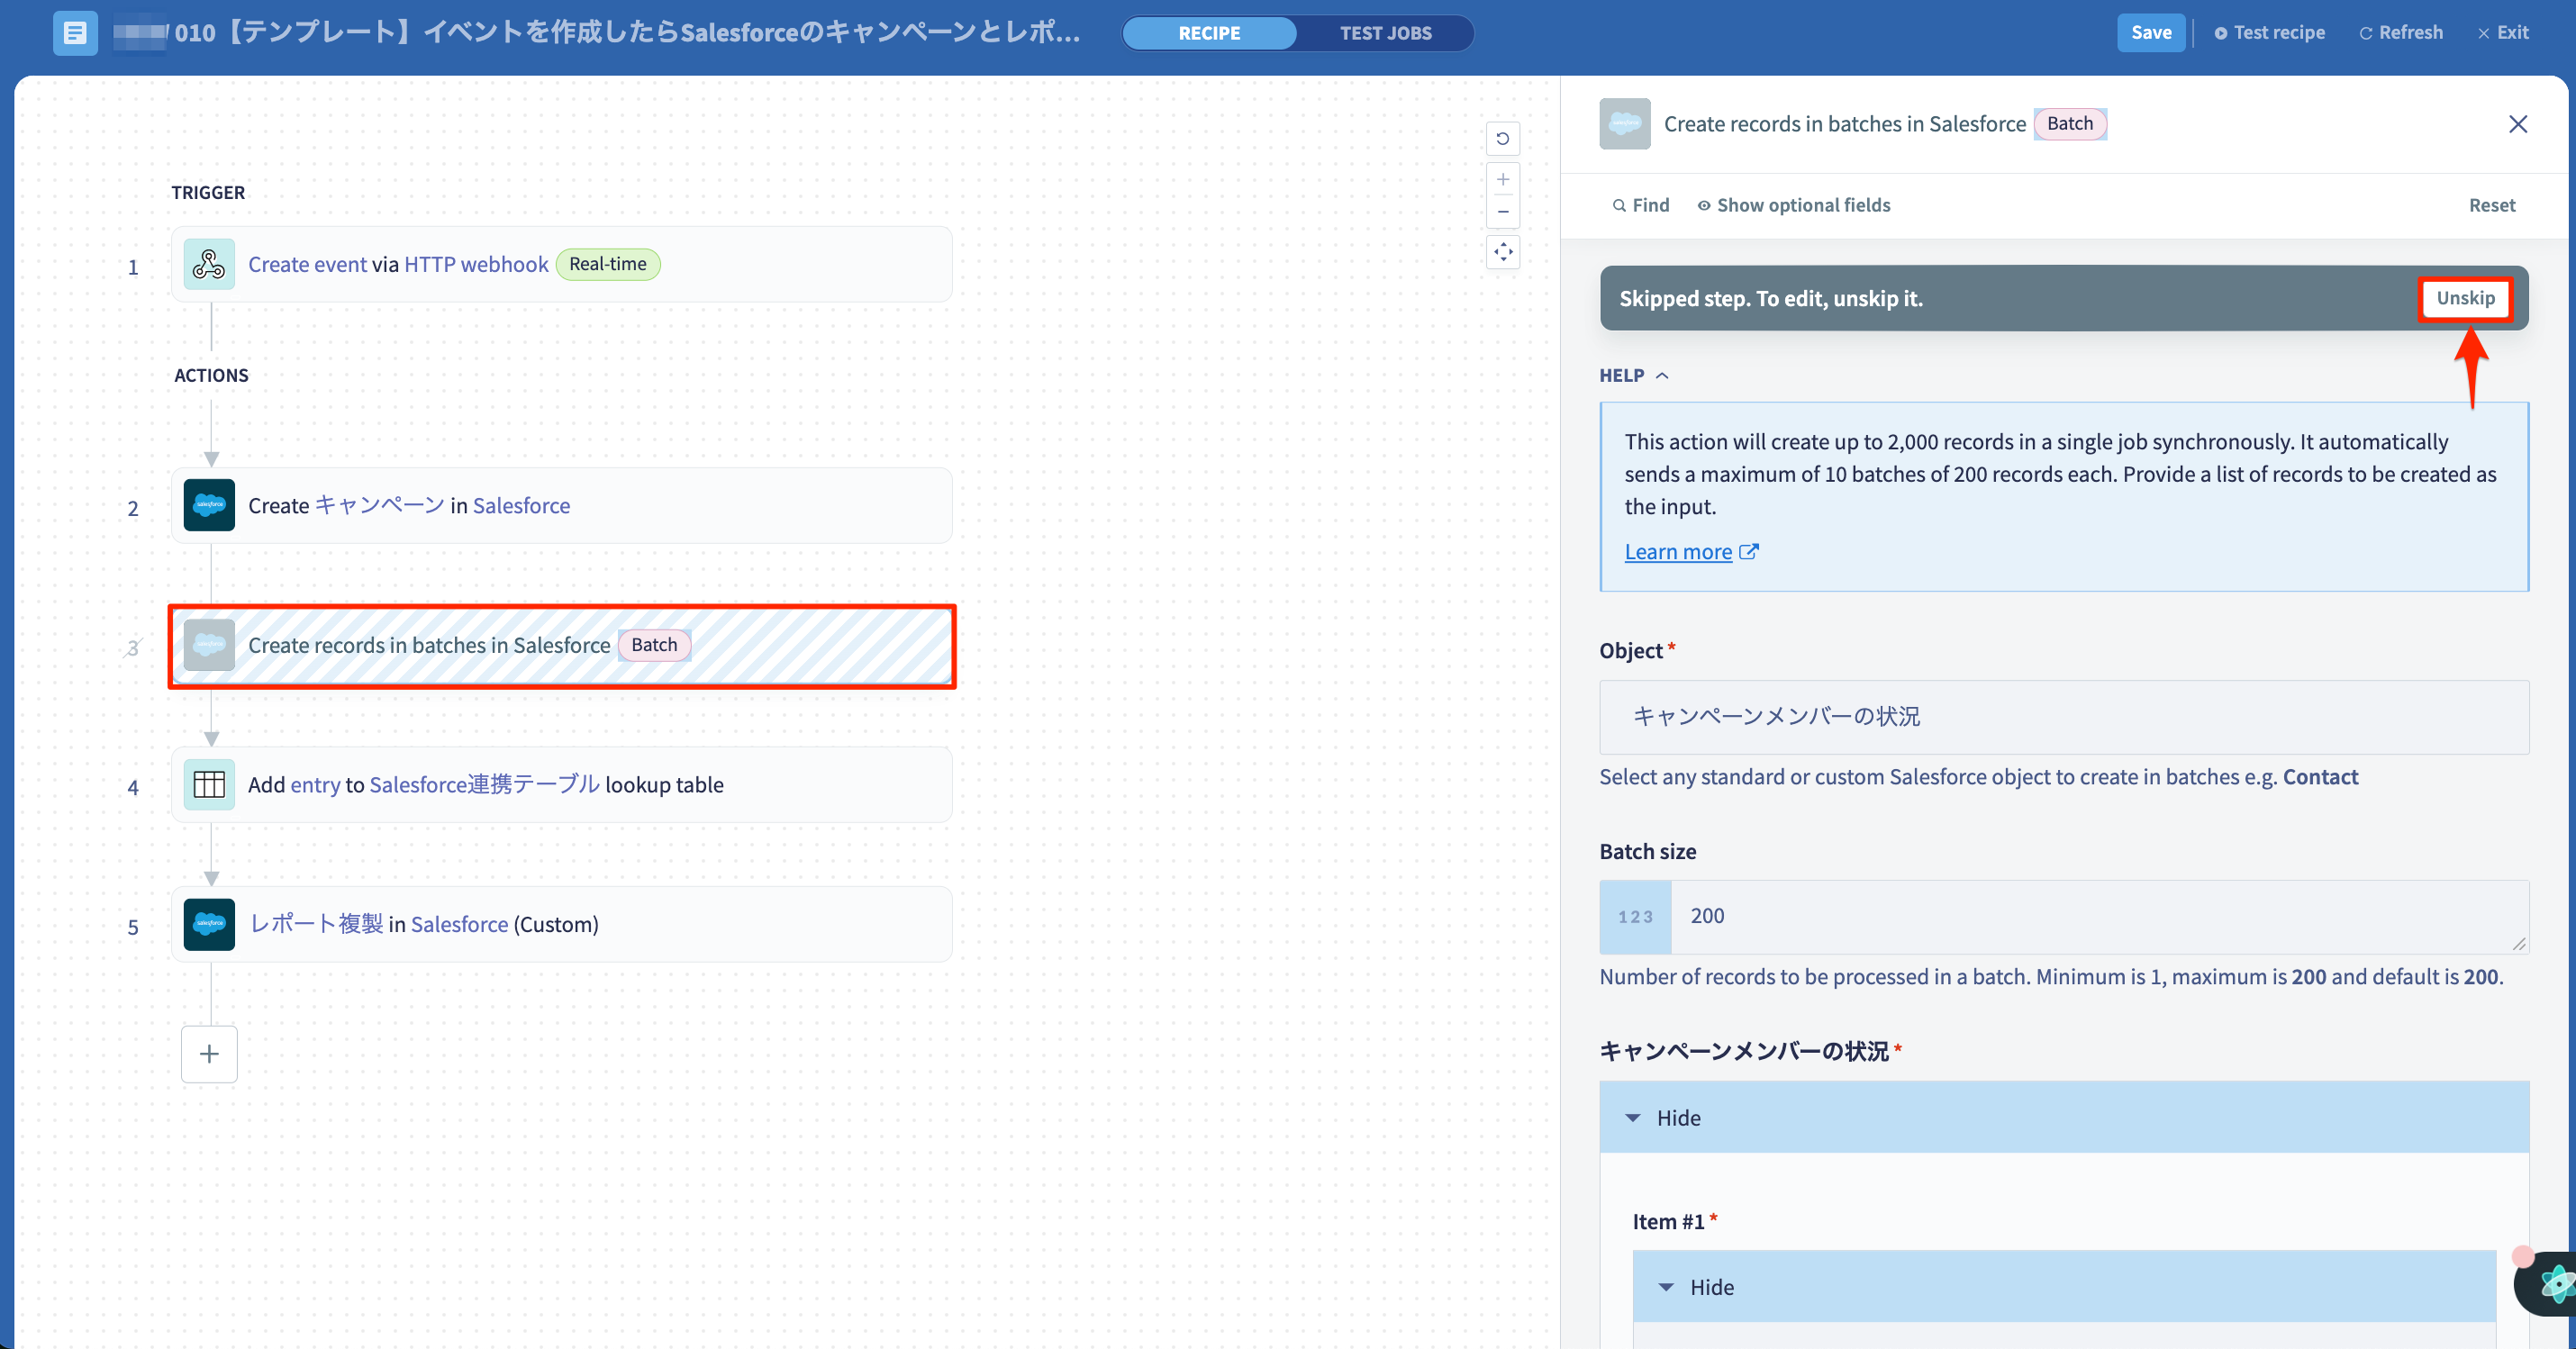Add a new step with plus button

209,1054
